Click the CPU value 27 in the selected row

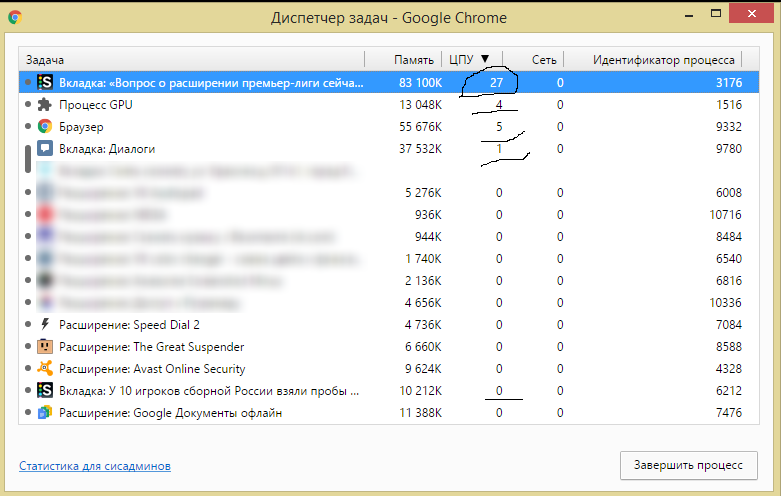pyautogui.click(x=497, y=83)
